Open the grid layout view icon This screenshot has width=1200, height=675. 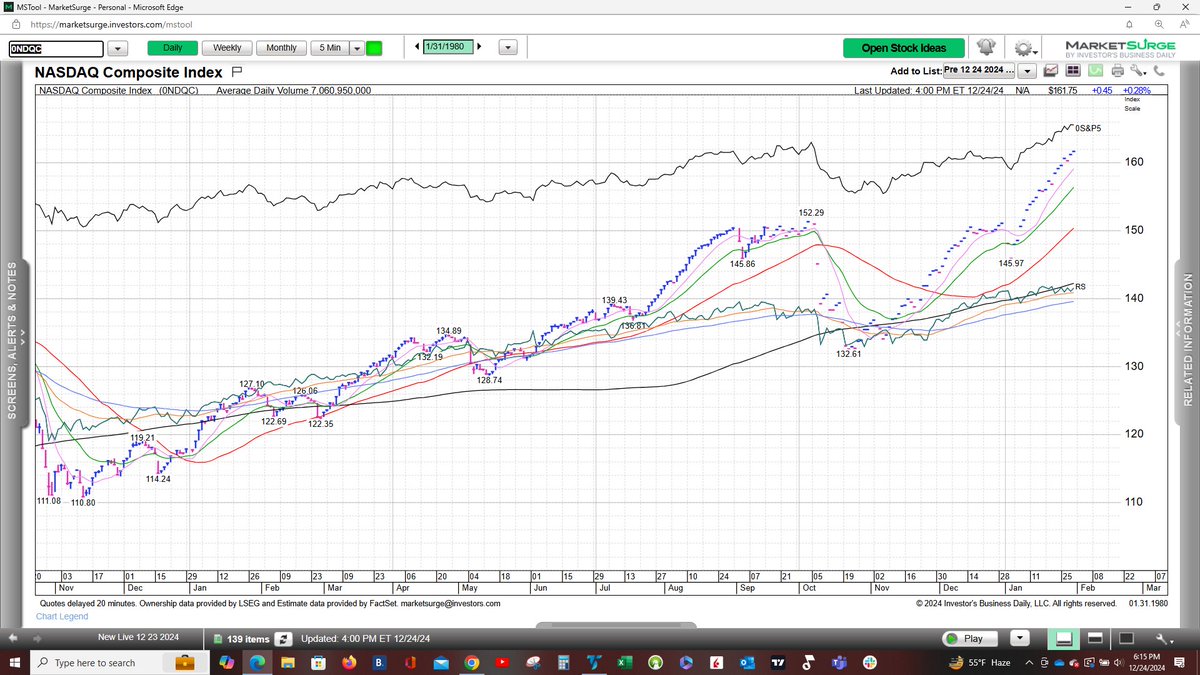[1072, 71]
